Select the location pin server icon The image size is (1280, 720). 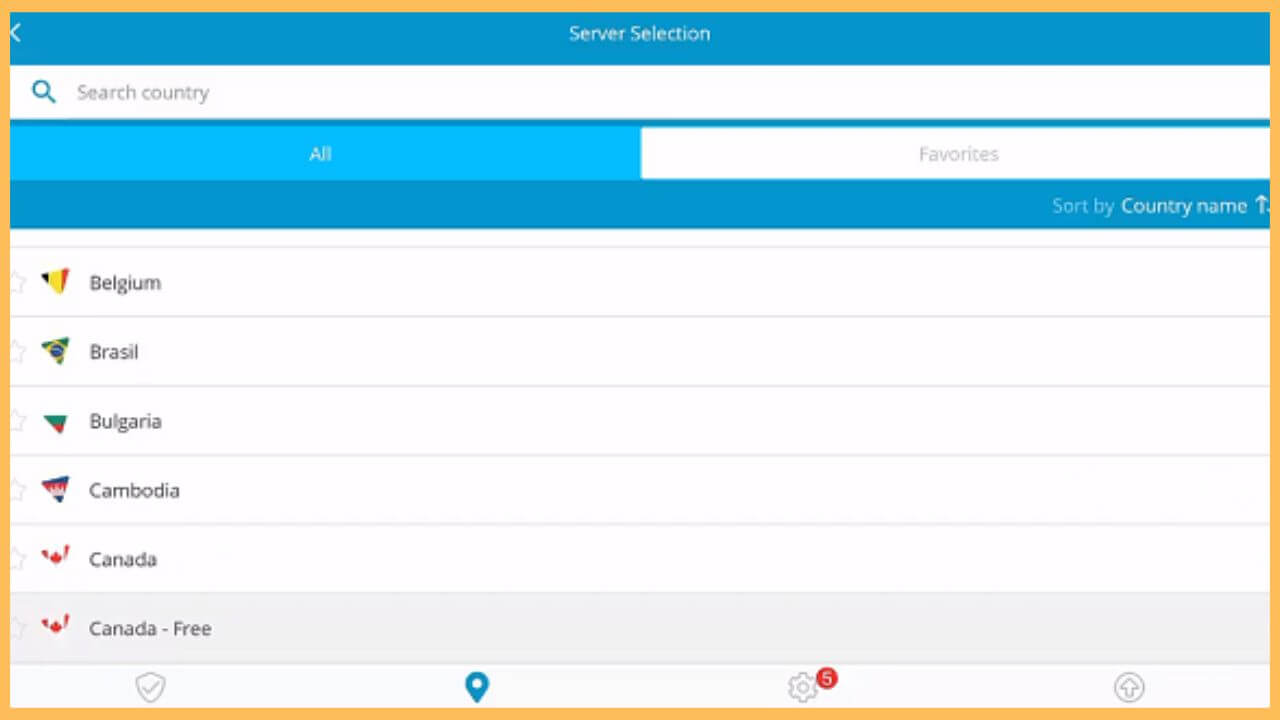[477, 687]
